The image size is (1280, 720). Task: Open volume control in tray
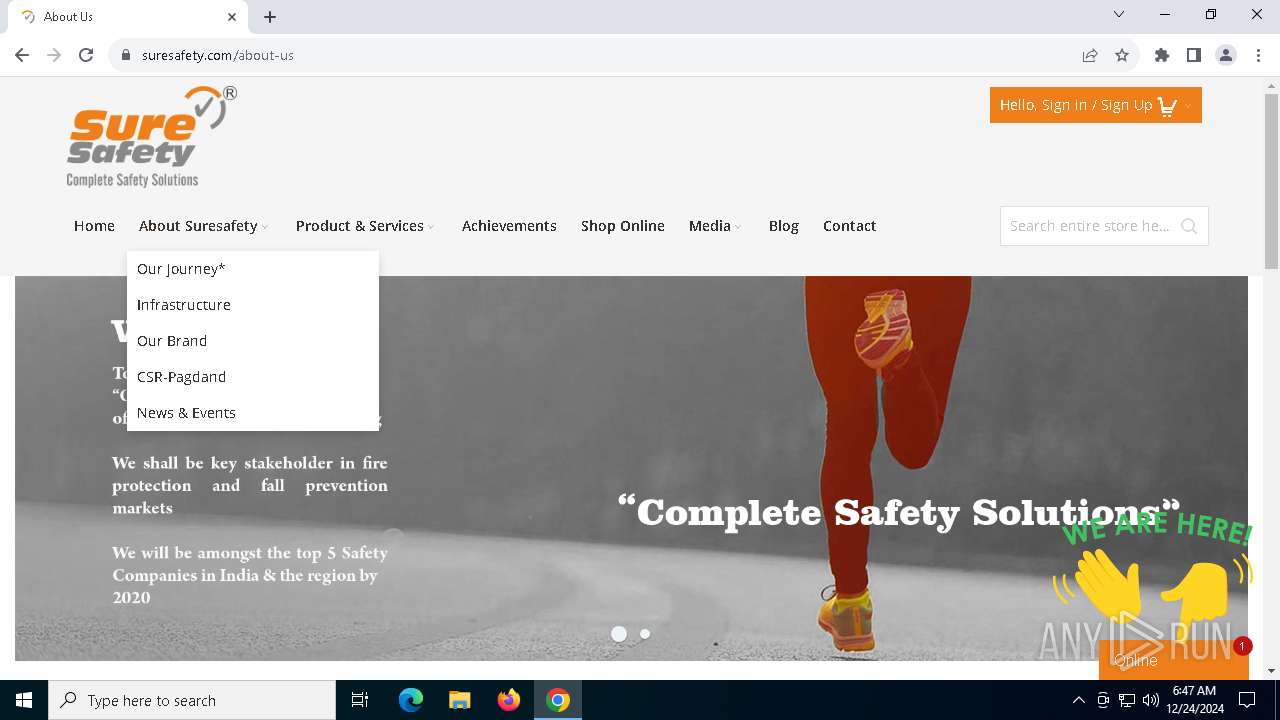pos(1151,700)
